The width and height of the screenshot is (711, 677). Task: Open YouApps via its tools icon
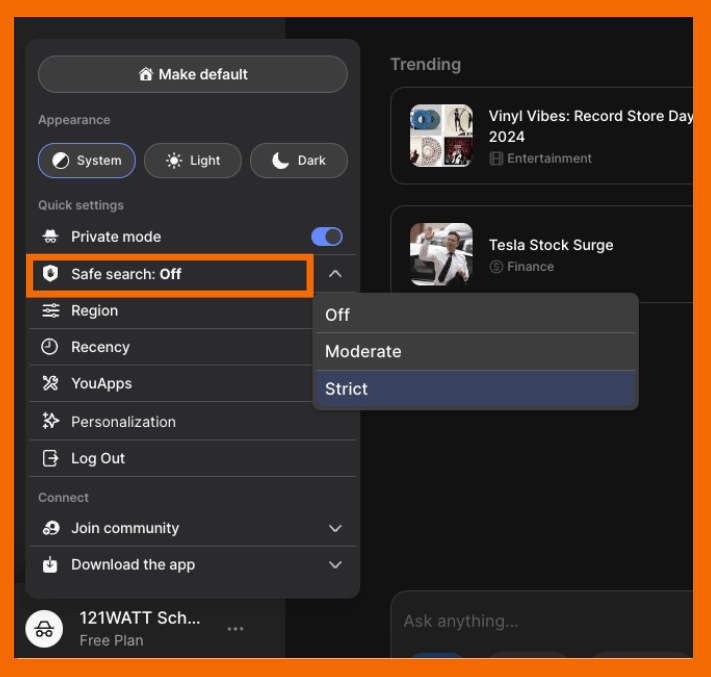50,384
